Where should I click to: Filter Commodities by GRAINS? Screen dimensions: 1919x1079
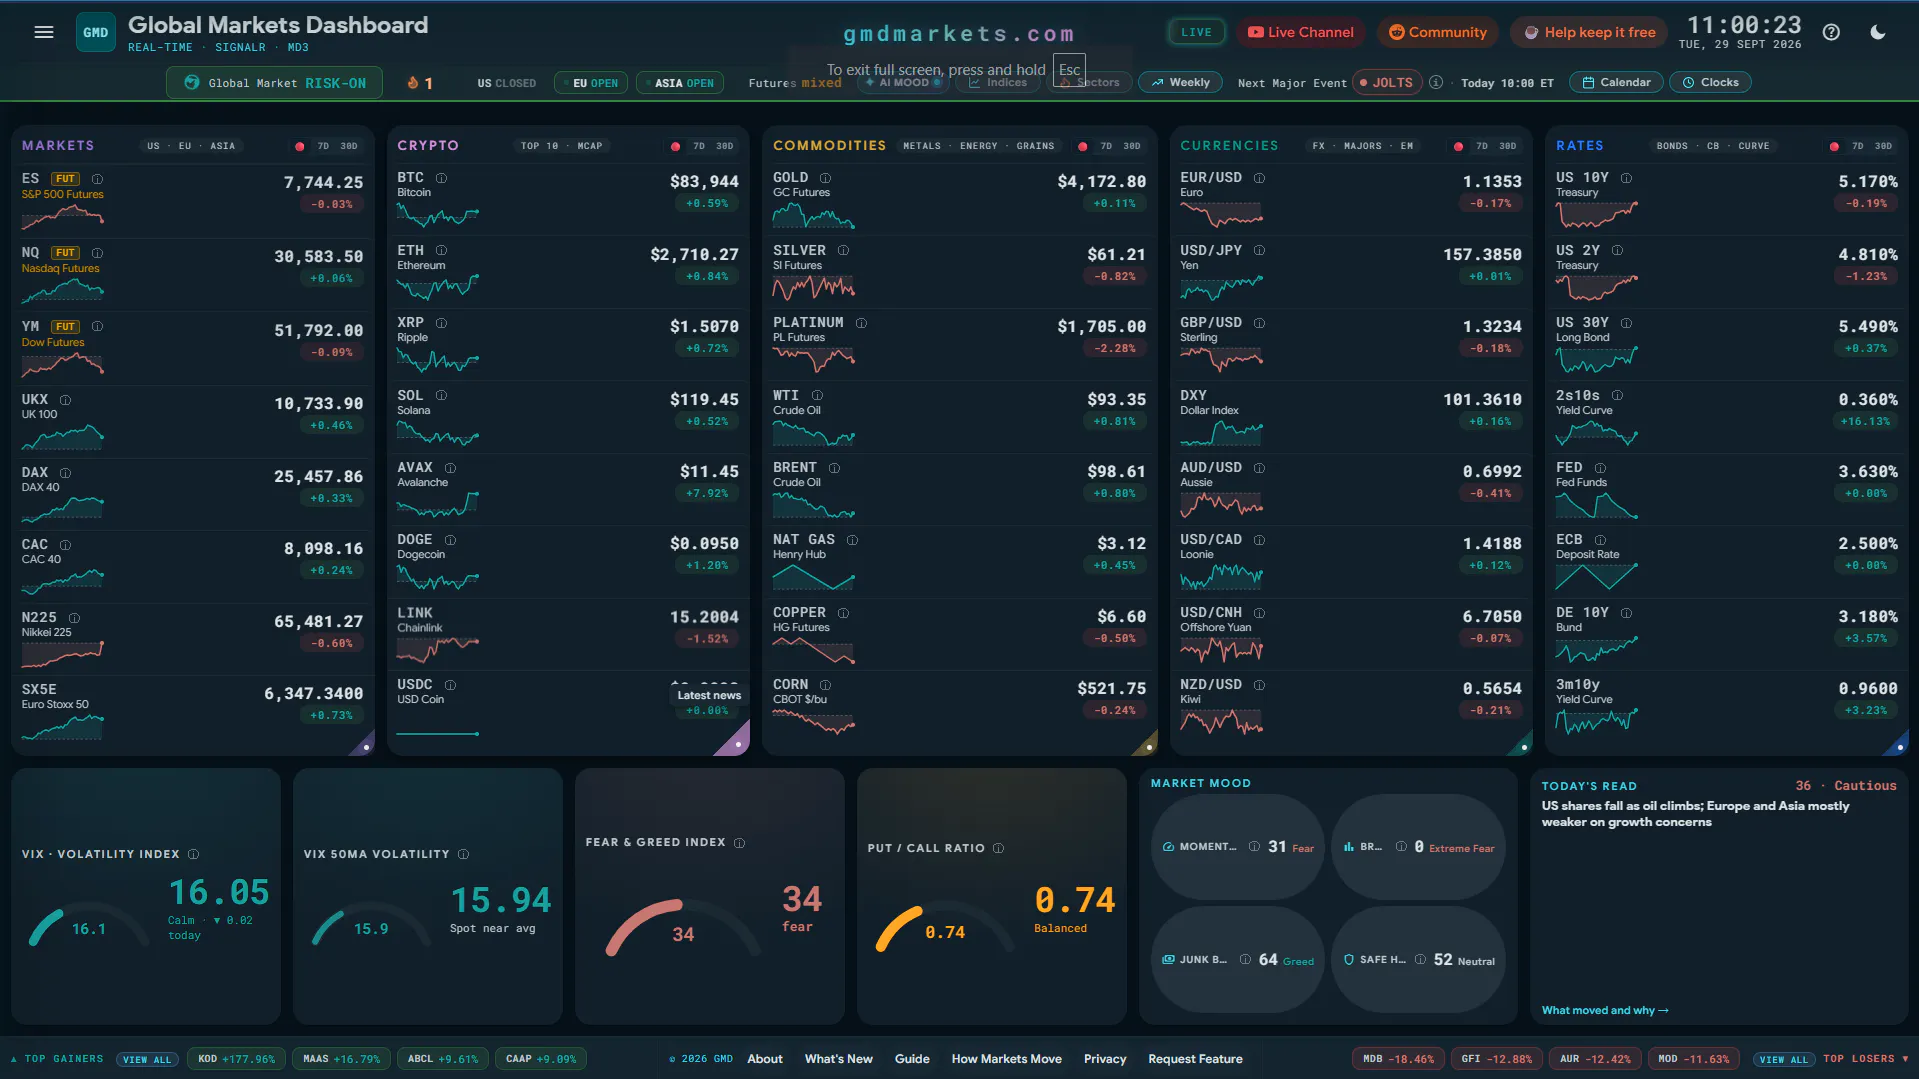click(x=1035, y=146)
